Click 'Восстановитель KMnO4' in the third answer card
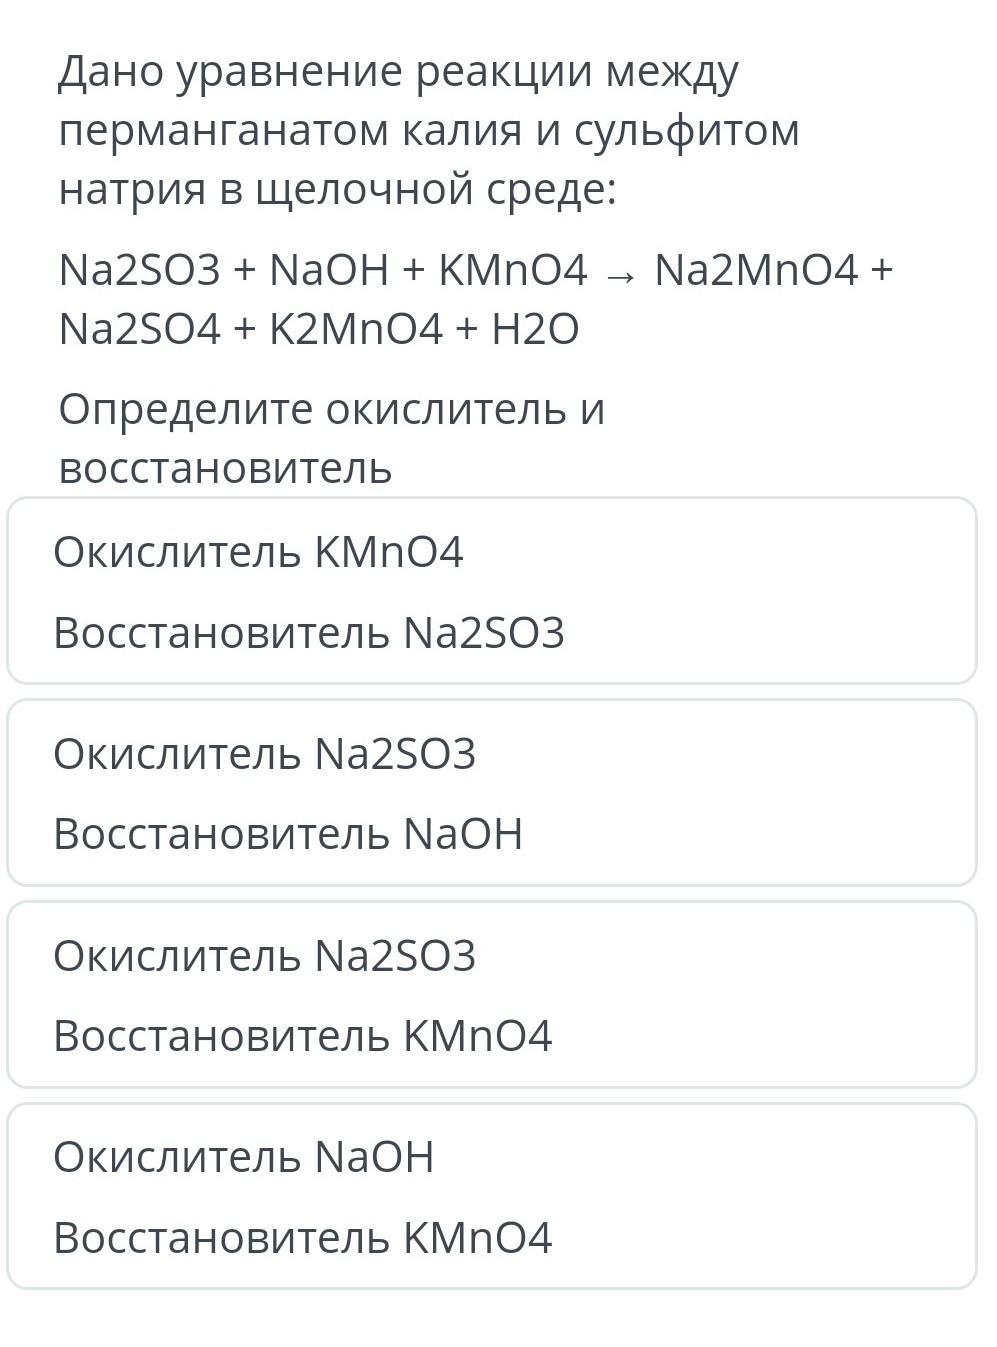The height and width of the screenshot is (1347, 997). [302, 1036]
